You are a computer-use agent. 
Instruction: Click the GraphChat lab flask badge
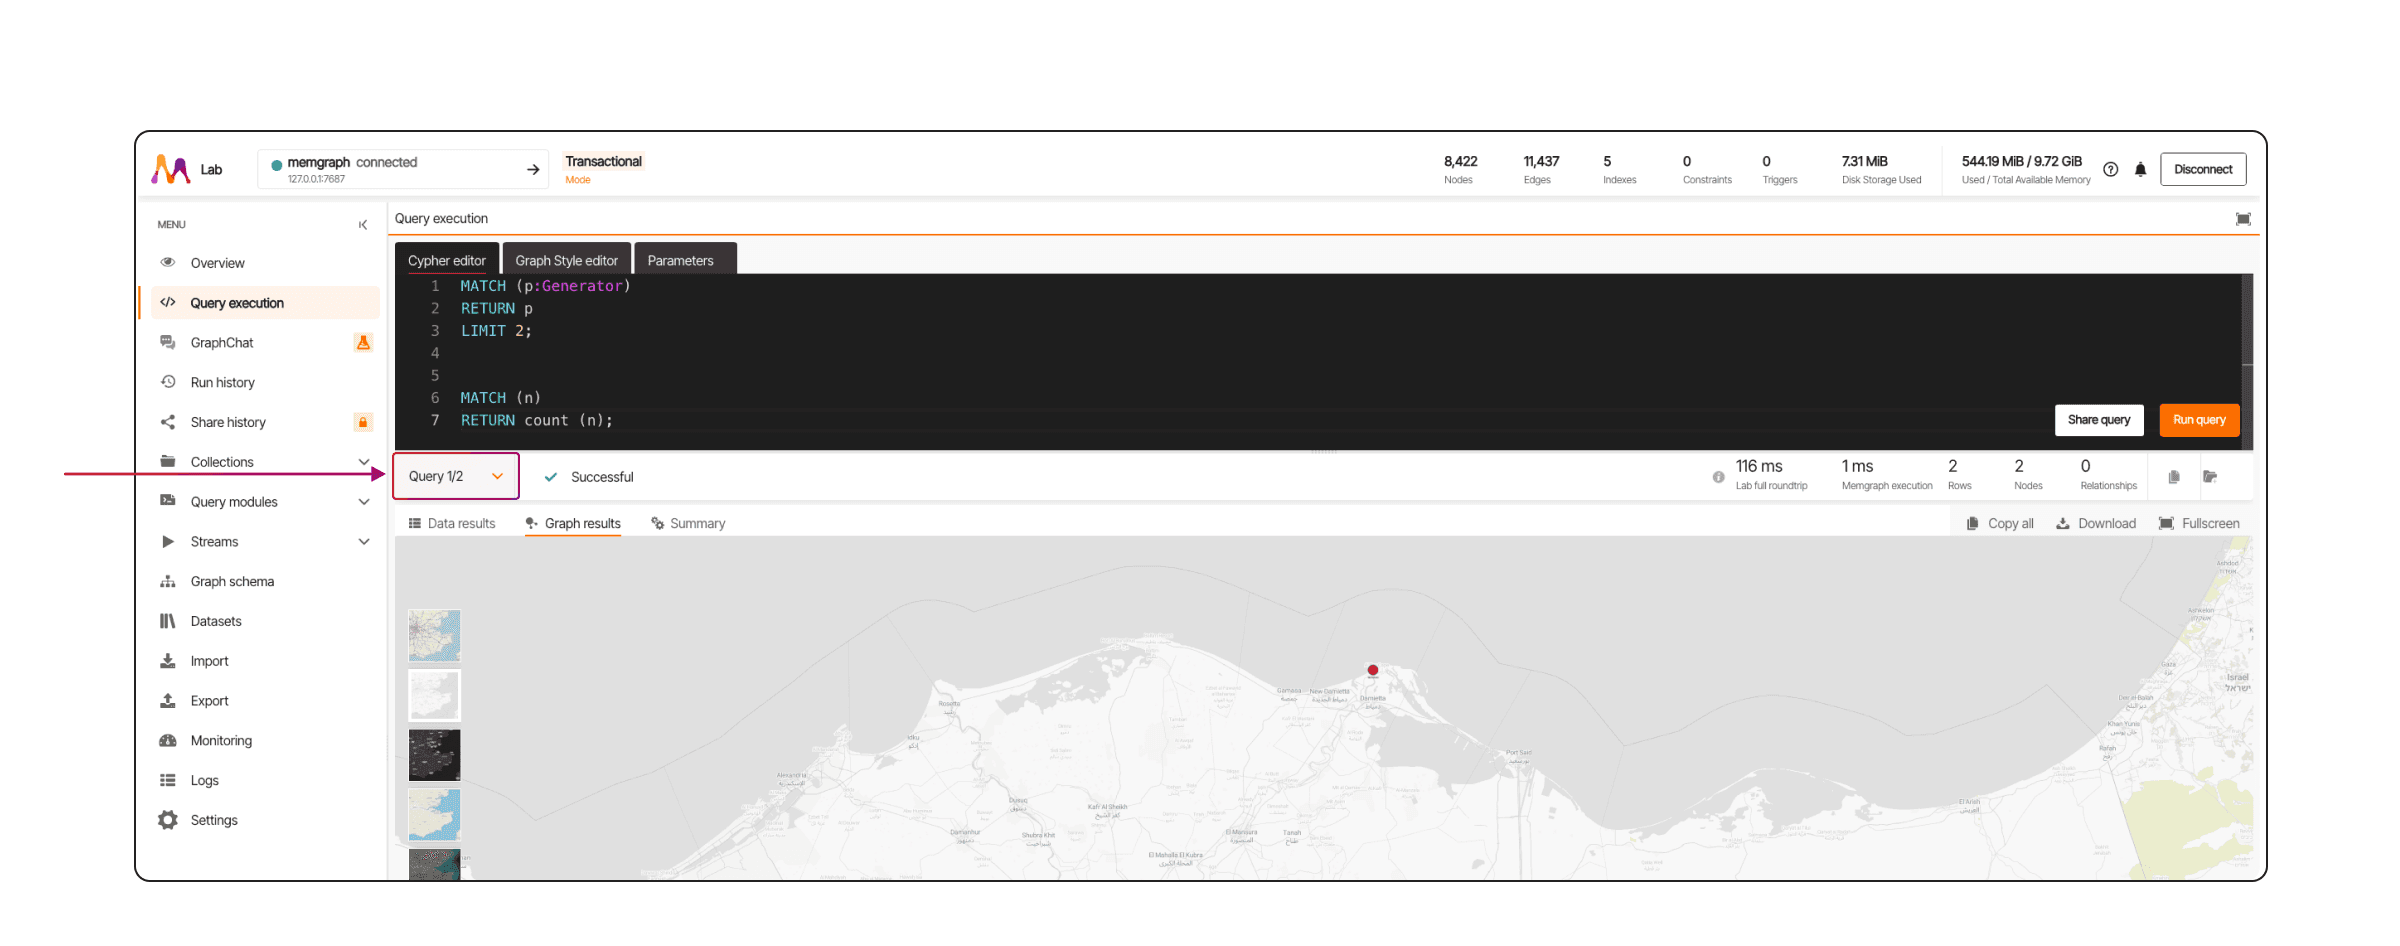tap(363, 343)
